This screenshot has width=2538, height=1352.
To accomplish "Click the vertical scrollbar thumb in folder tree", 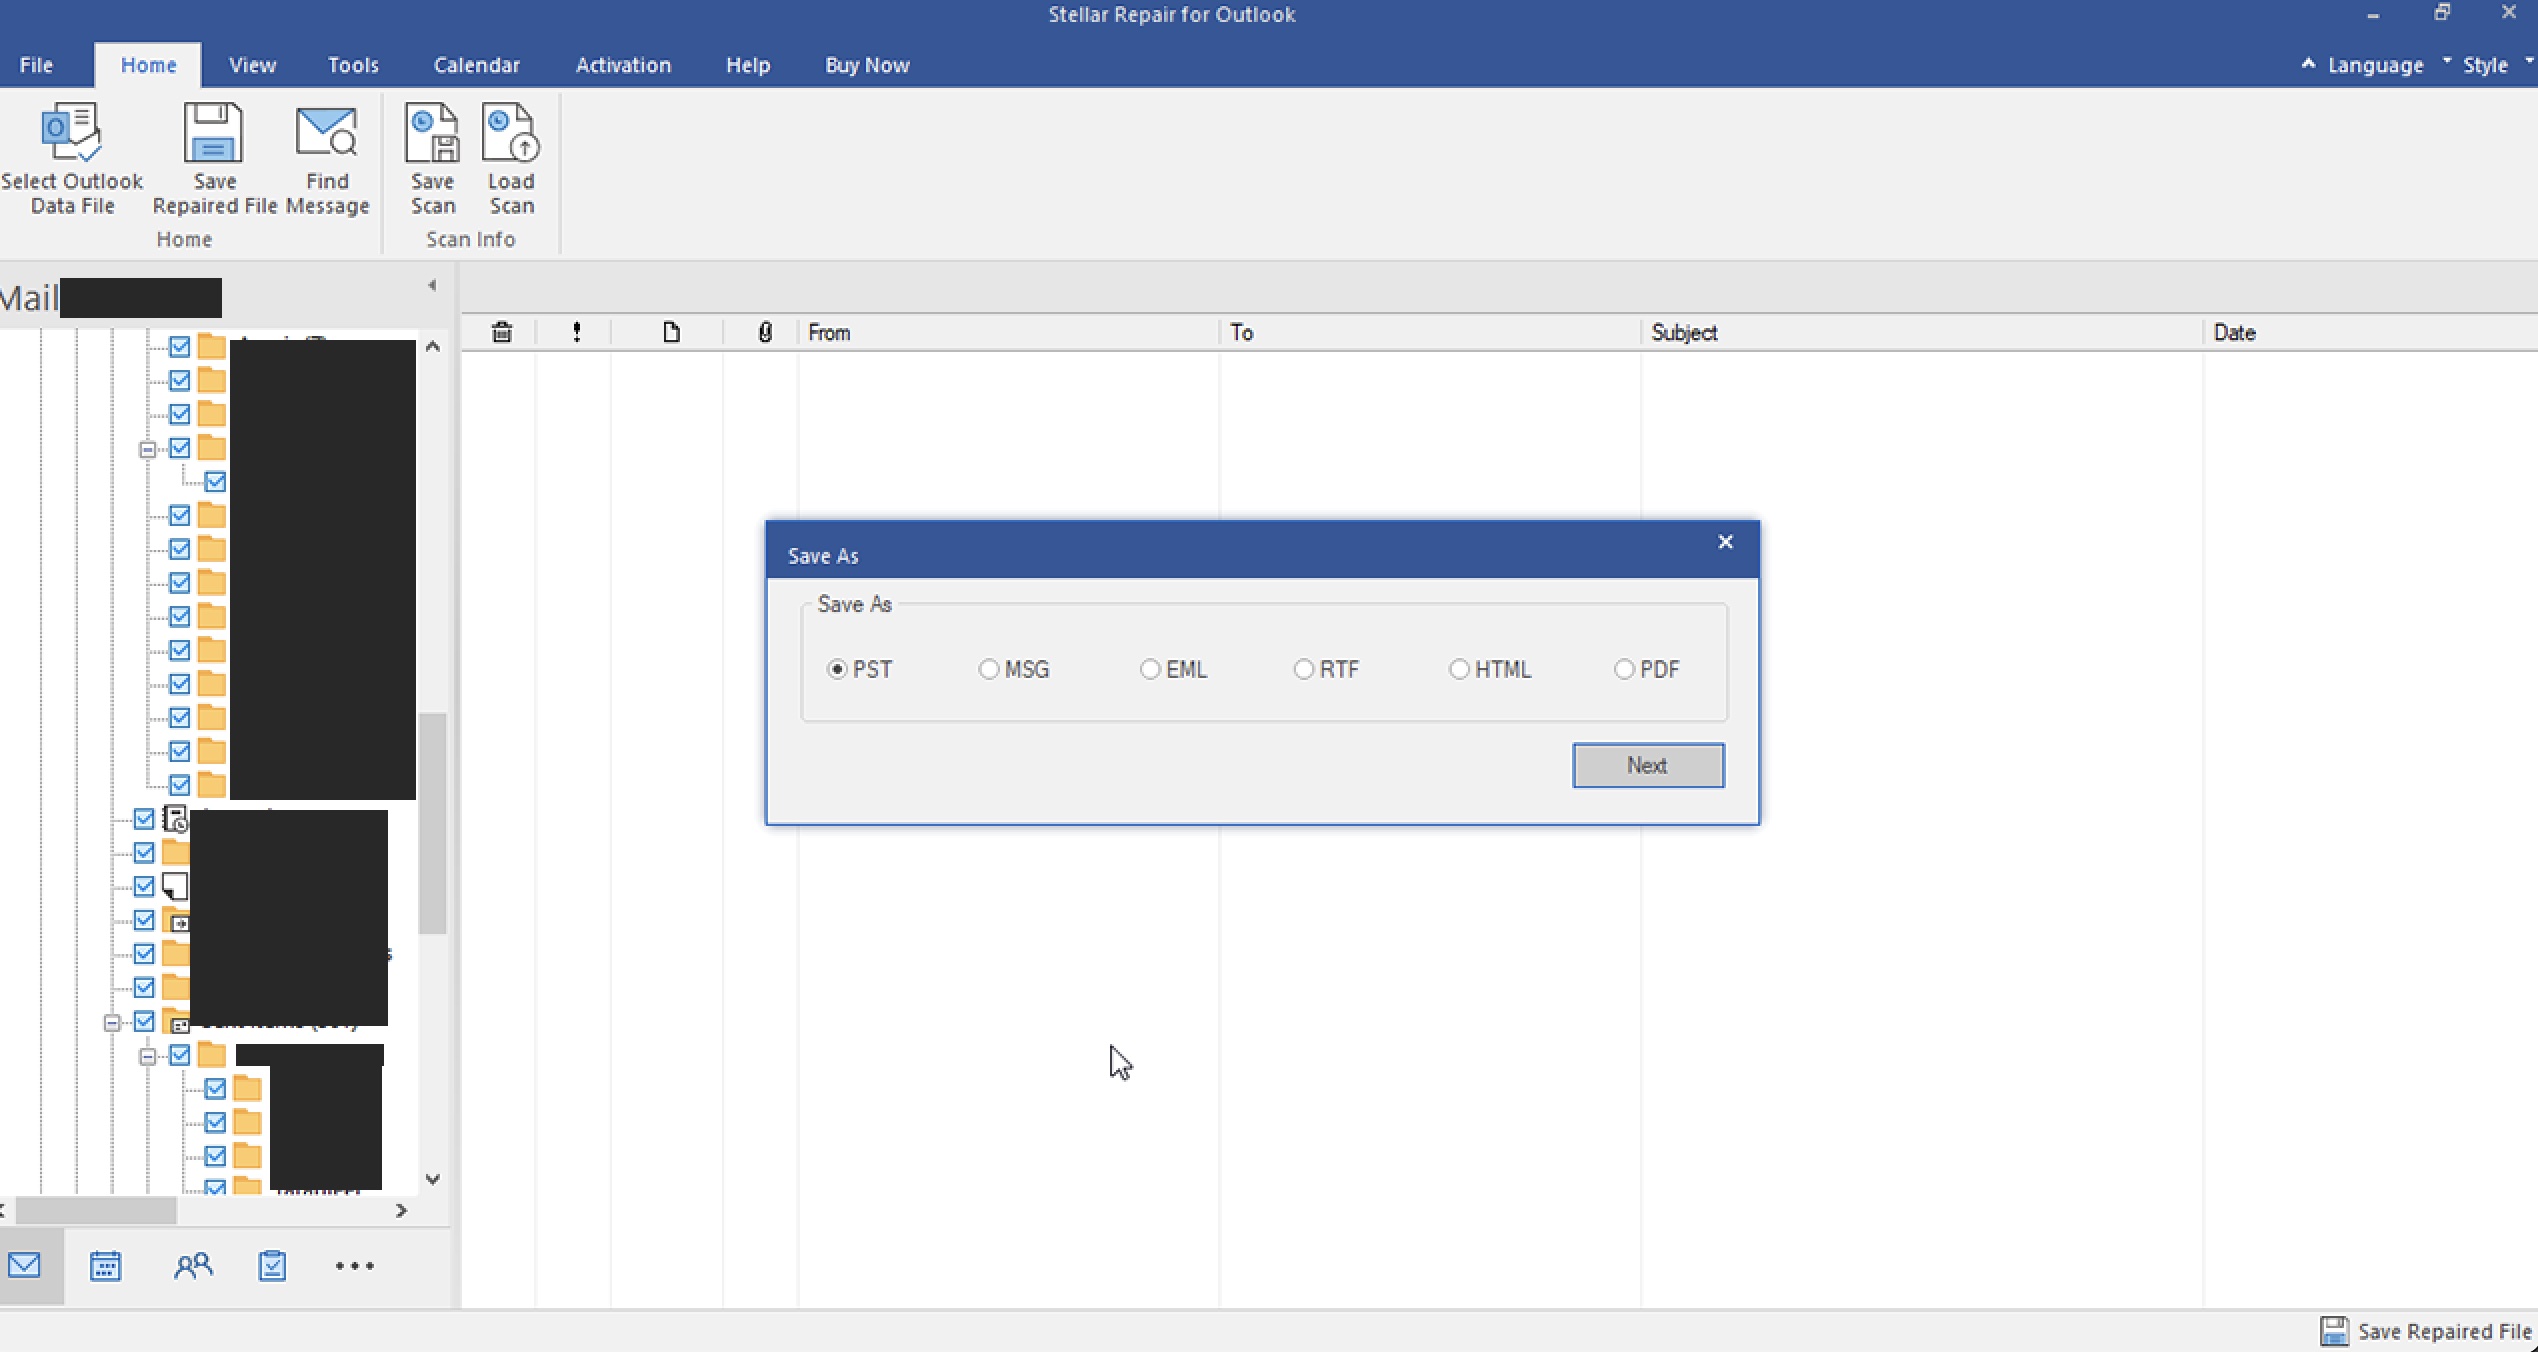I will [x=432, y=823].
